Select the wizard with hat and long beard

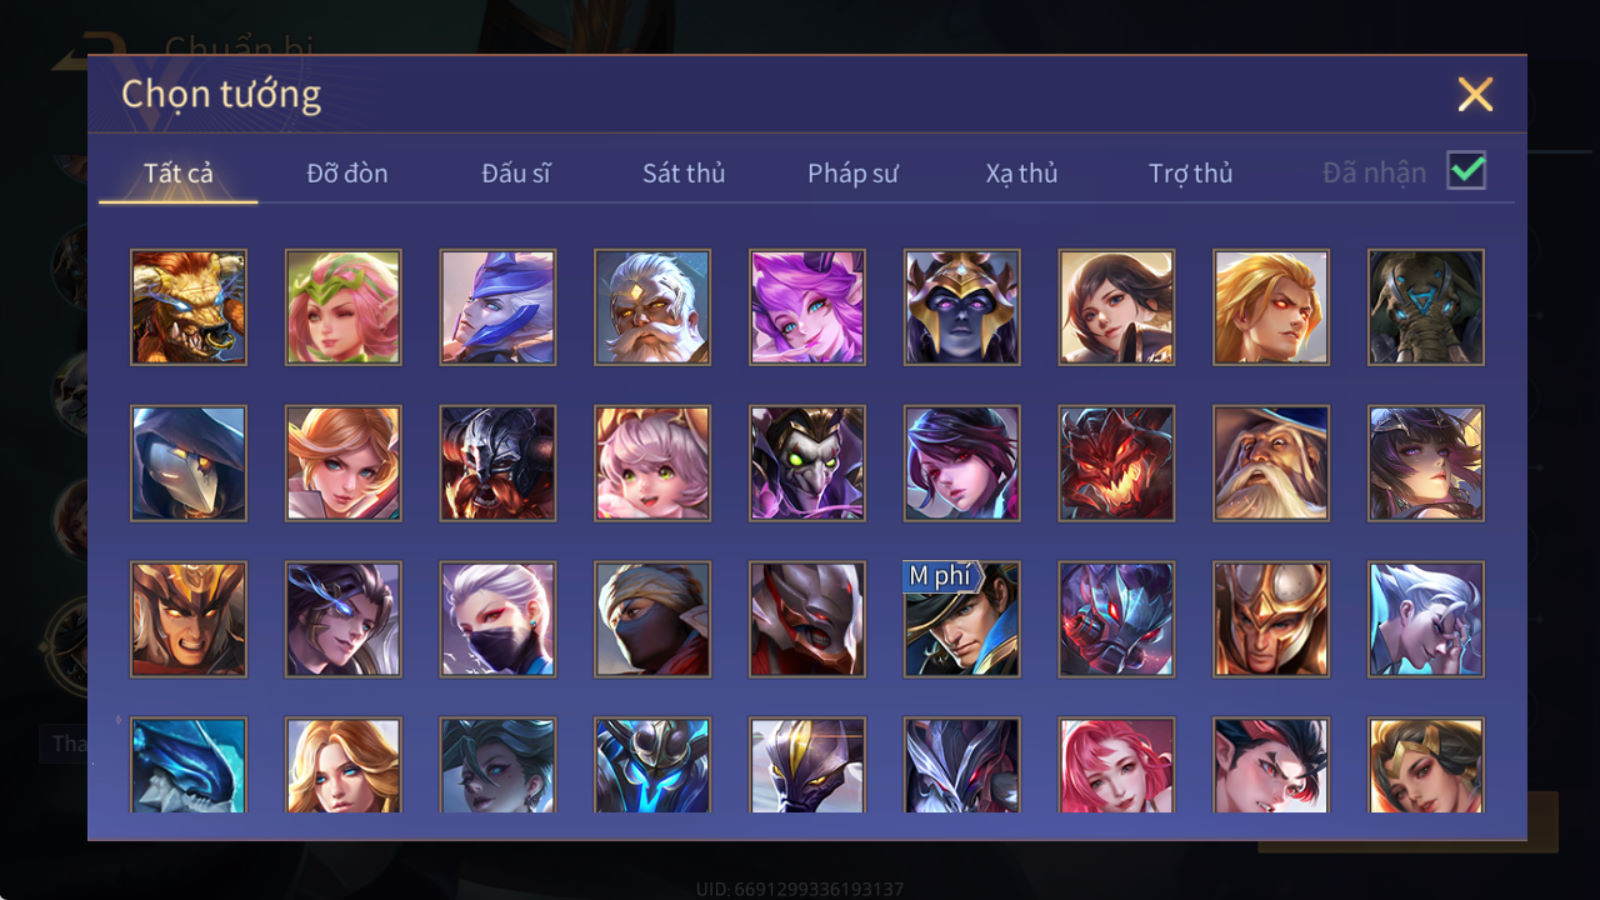1271,463
